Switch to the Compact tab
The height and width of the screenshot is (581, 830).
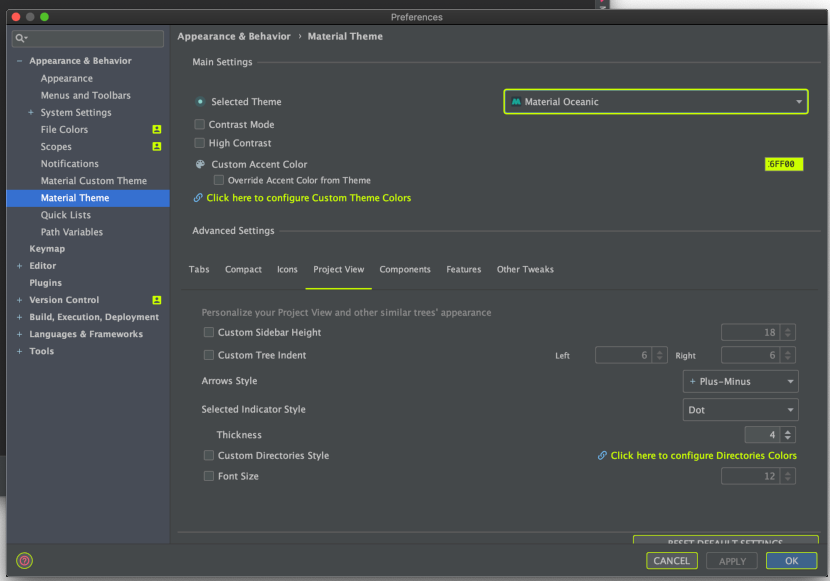[x=243, y=269]
